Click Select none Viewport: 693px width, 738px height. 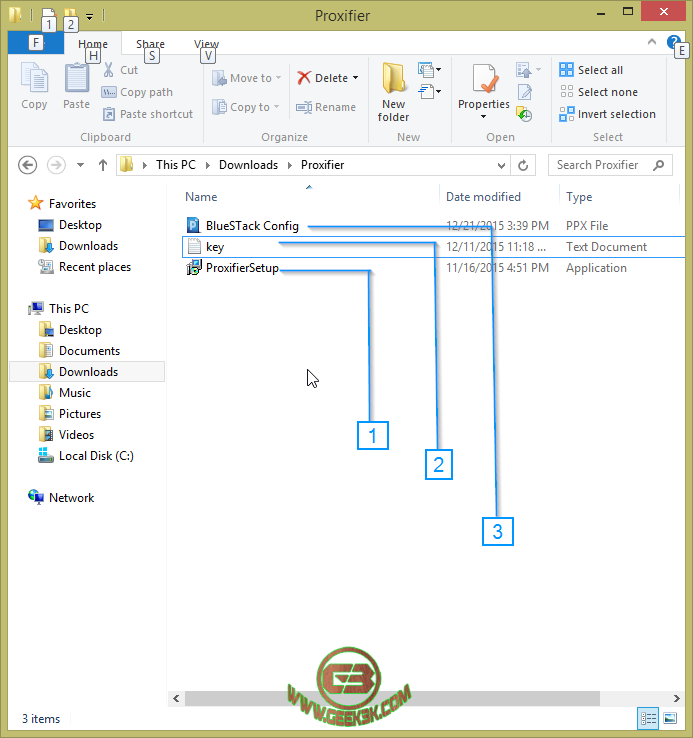tap(599, 92)
